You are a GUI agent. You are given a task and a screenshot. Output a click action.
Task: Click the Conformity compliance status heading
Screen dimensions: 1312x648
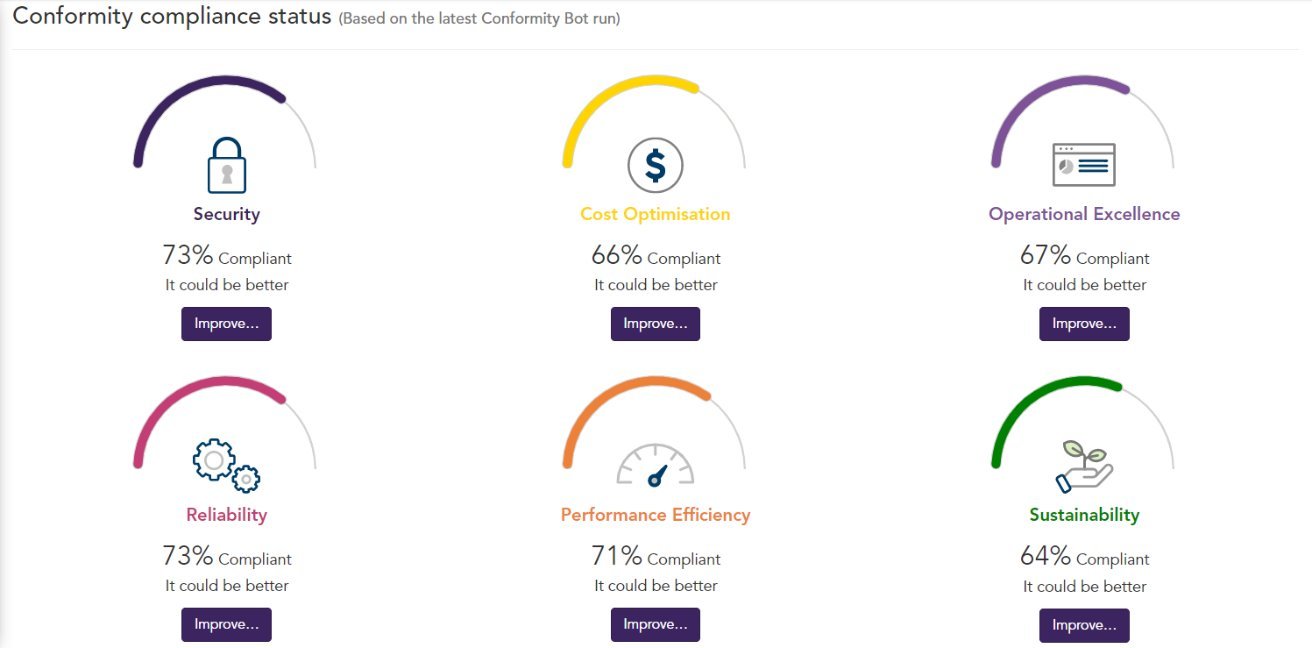[170, 16]
